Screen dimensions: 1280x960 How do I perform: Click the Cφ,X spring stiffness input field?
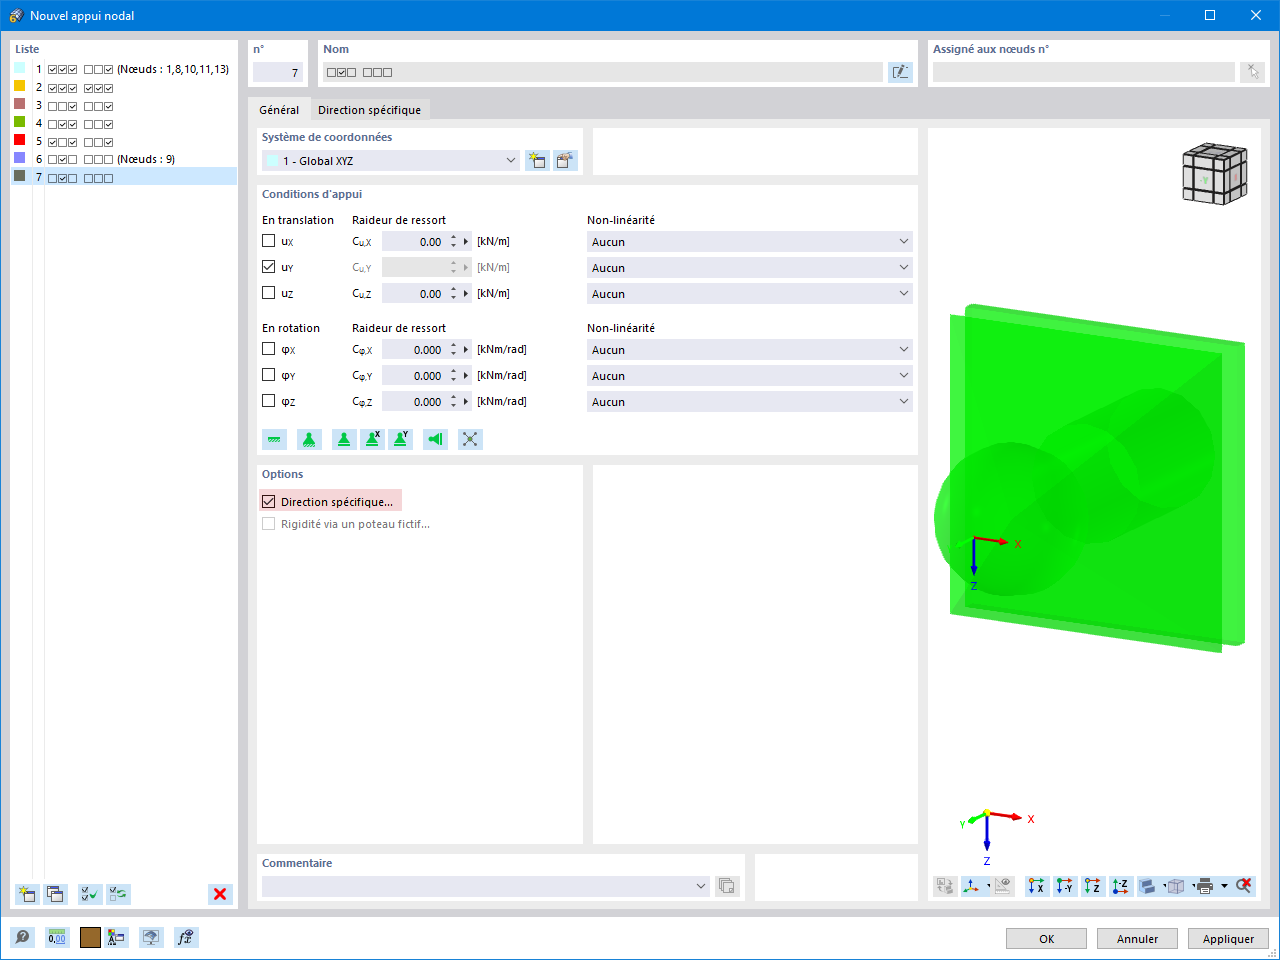point(415,349)
